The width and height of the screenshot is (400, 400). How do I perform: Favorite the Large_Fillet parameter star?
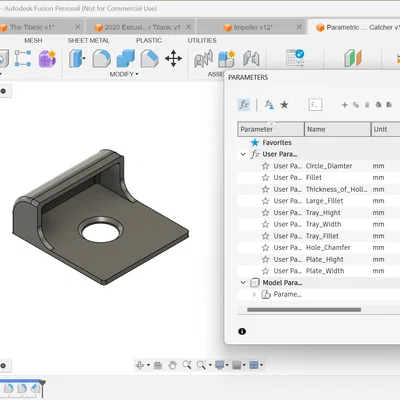pyautogui.click(x=265, y=201)
